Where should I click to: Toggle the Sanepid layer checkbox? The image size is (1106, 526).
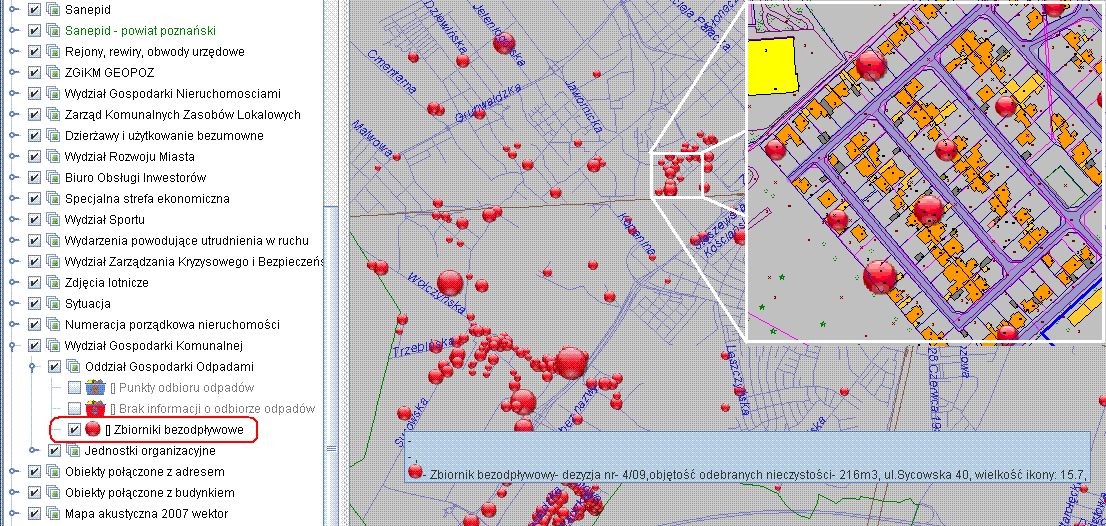pos(35,9)
